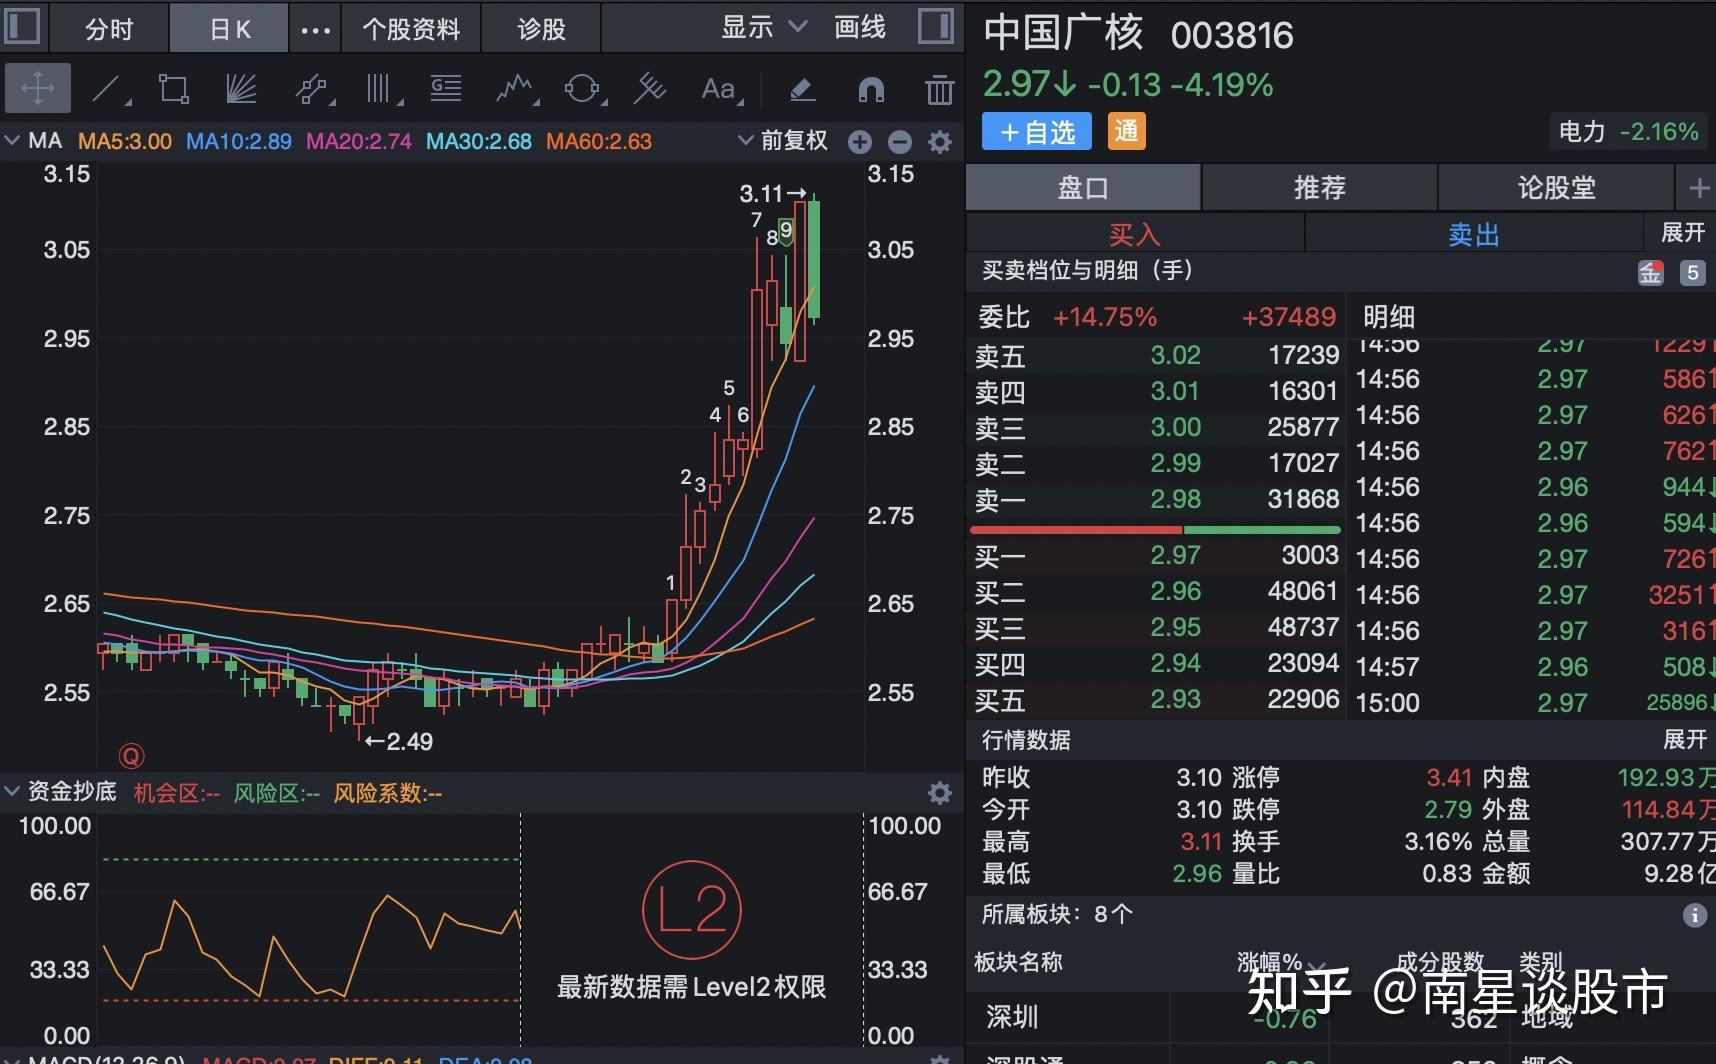Click the plus icon after 论股堂 tab

click(1698, 187)
